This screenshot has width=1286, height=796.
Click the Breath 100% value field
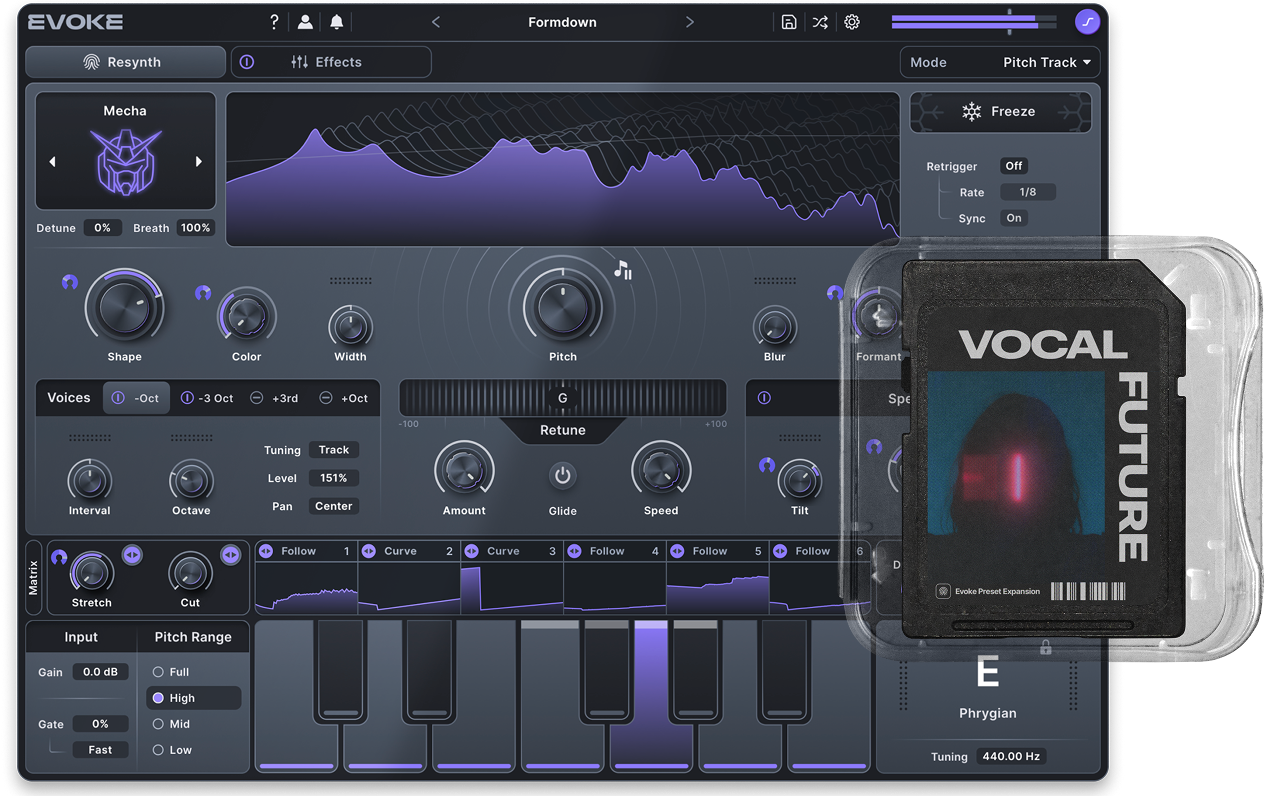click(x=196, y=228)
